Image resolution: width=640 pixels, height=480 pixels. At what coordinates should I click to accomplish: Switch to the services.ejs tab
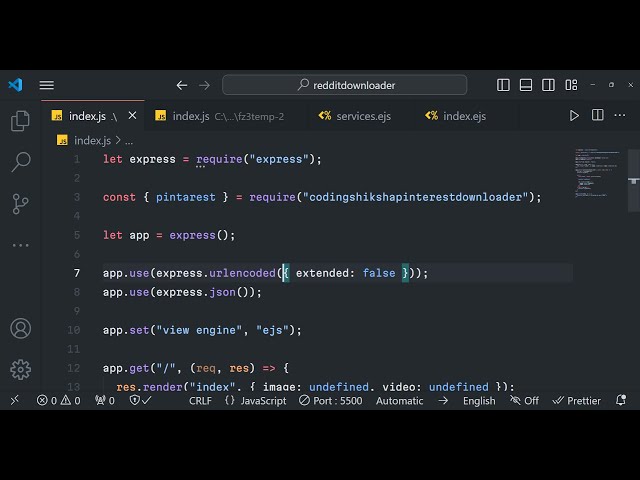coord(355,116)
